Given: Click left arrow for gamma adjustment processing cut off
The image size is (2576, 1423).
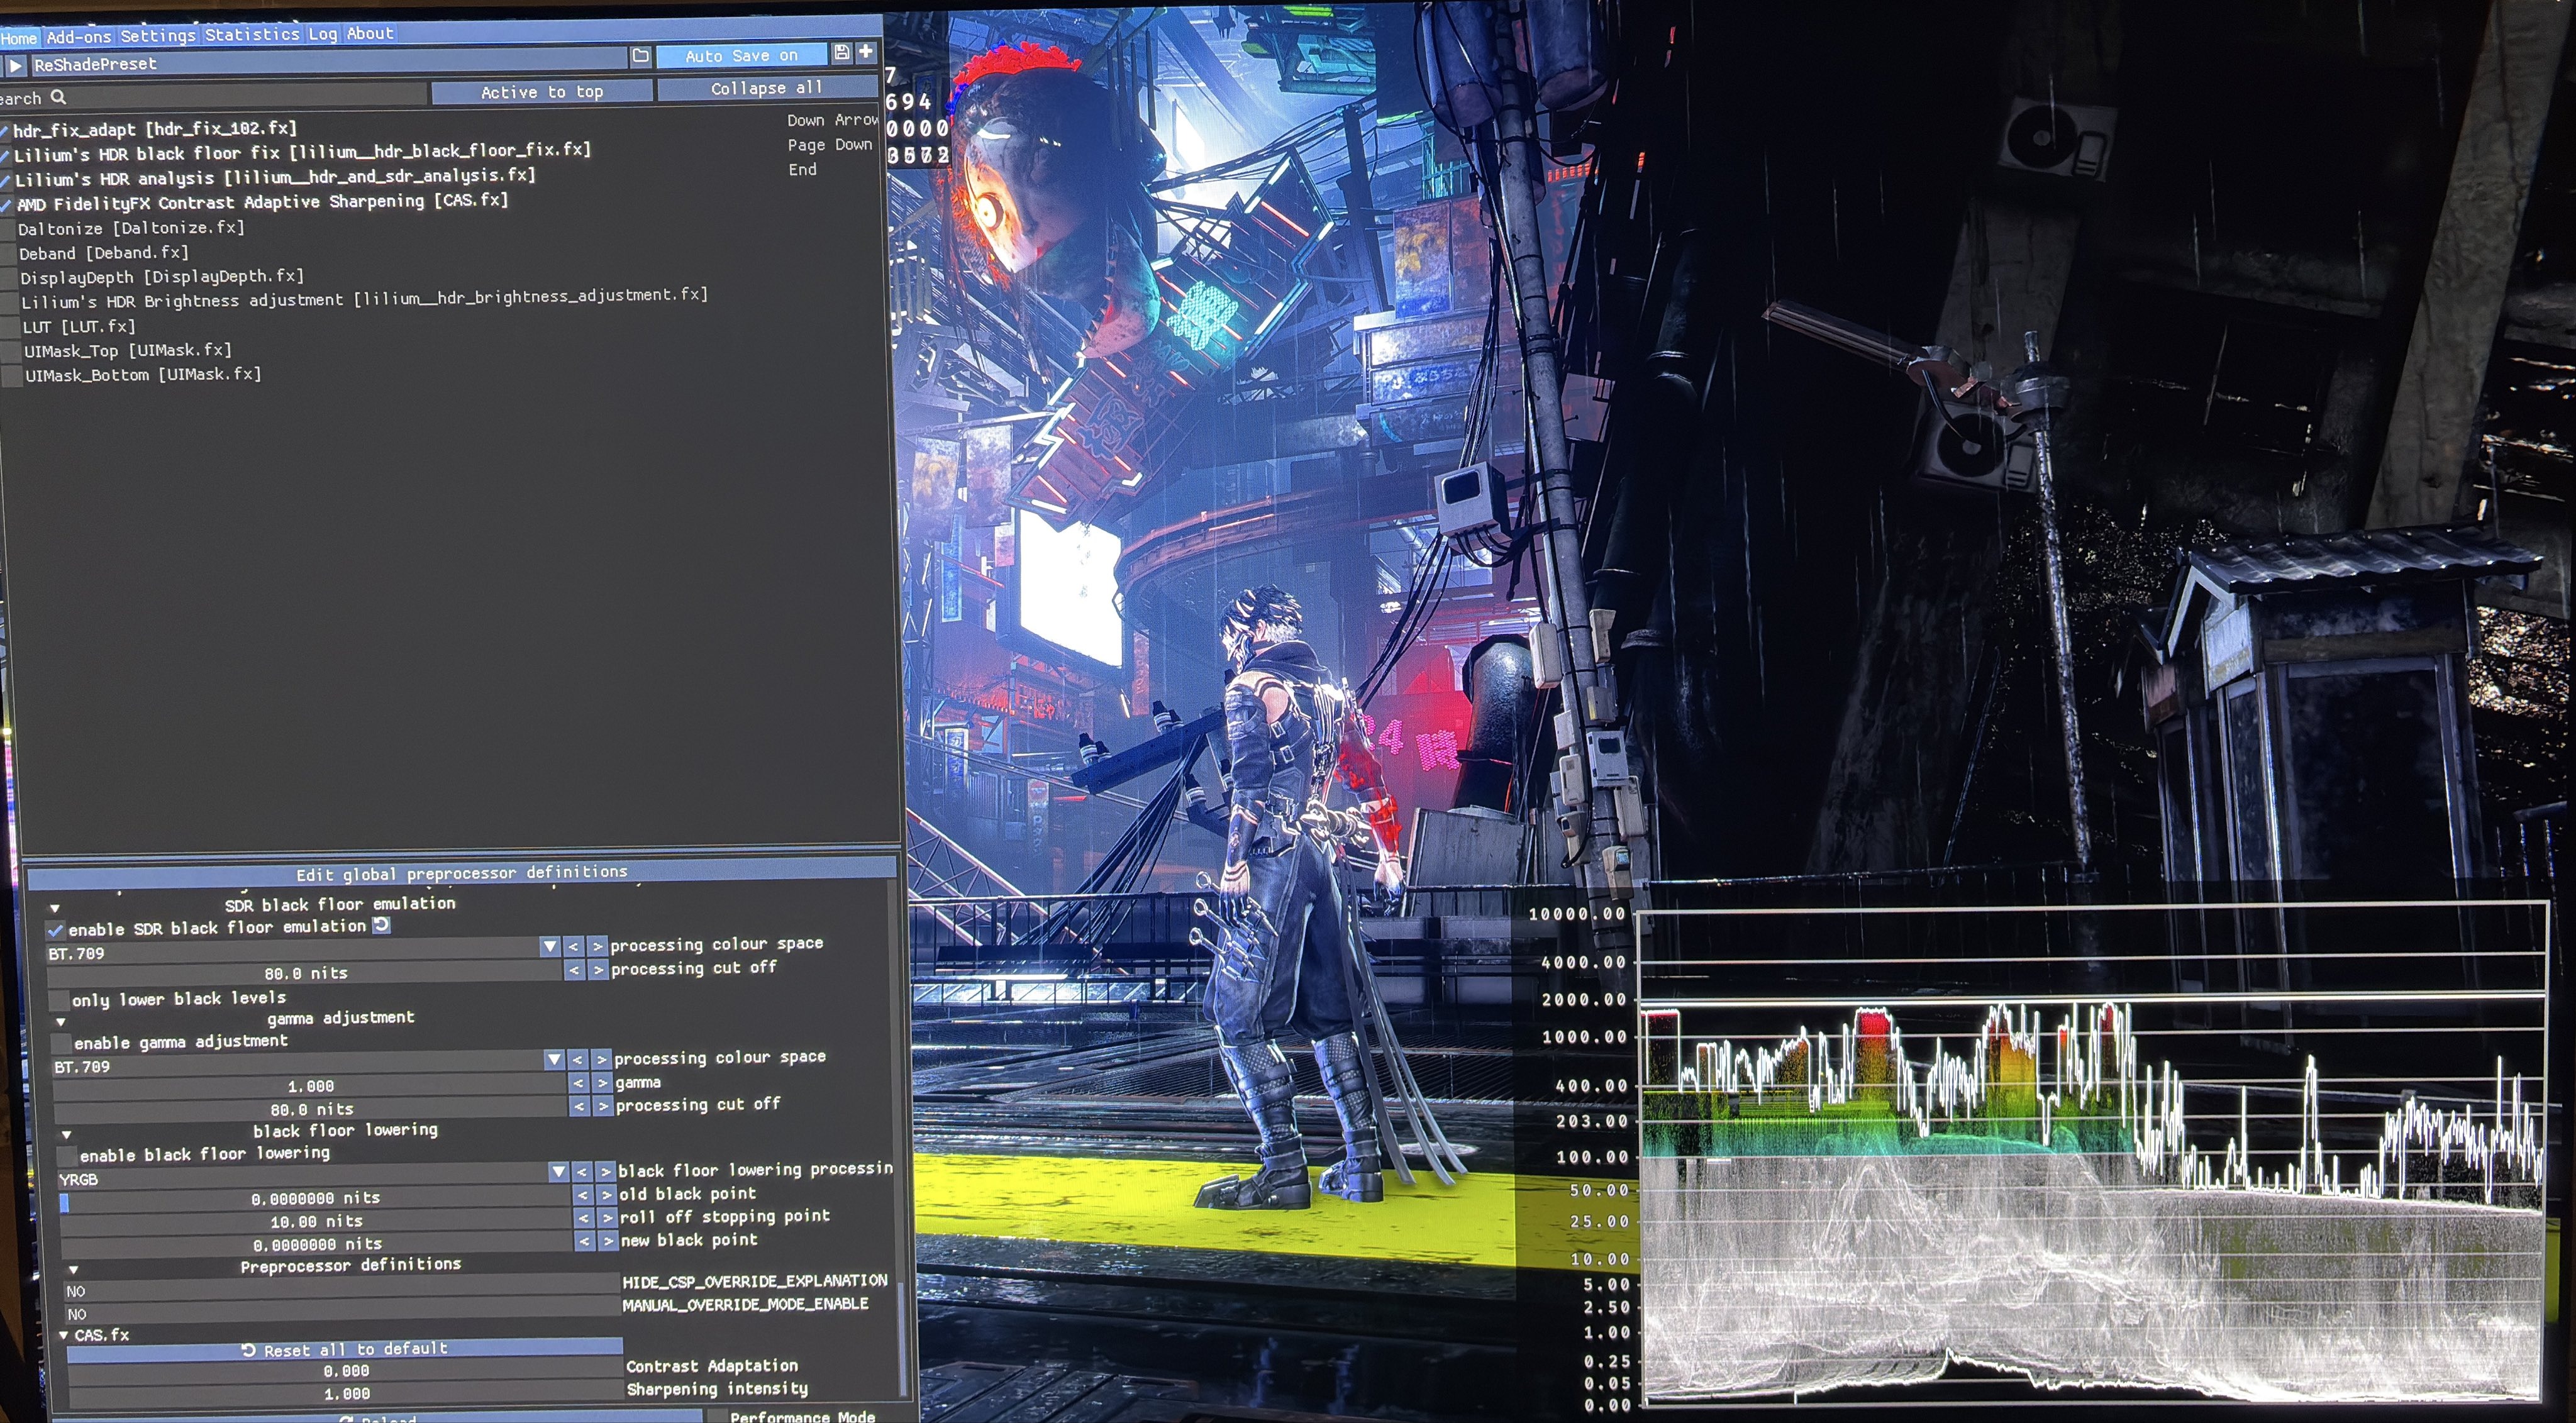Looking at the screenshot, I should (579, 1106).
